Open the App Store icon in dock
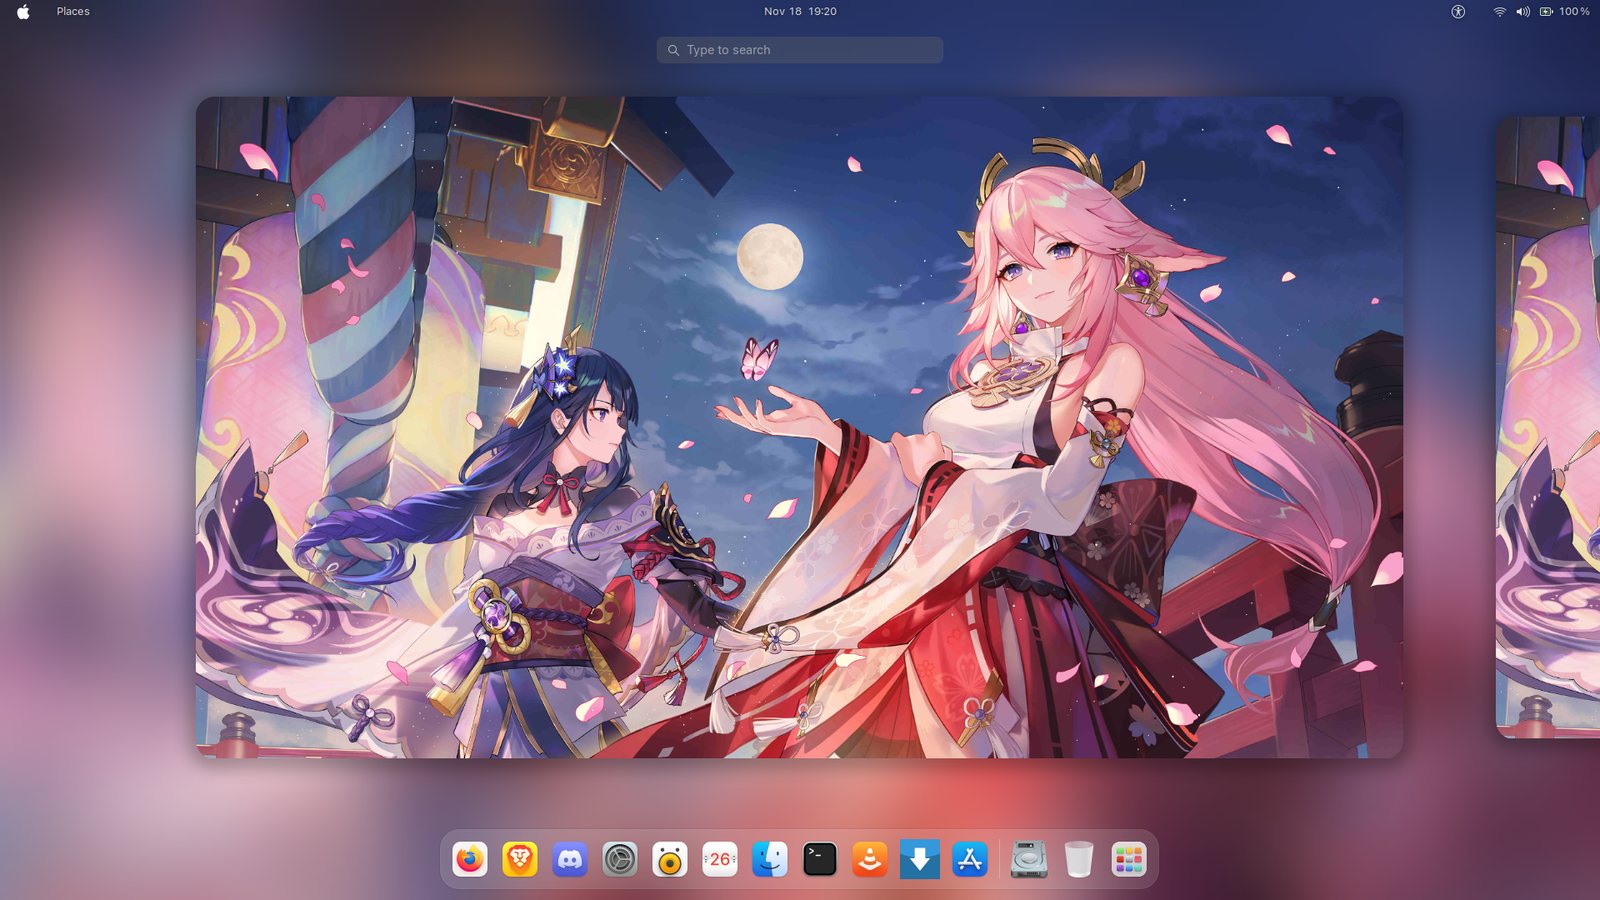 point(970,859)
